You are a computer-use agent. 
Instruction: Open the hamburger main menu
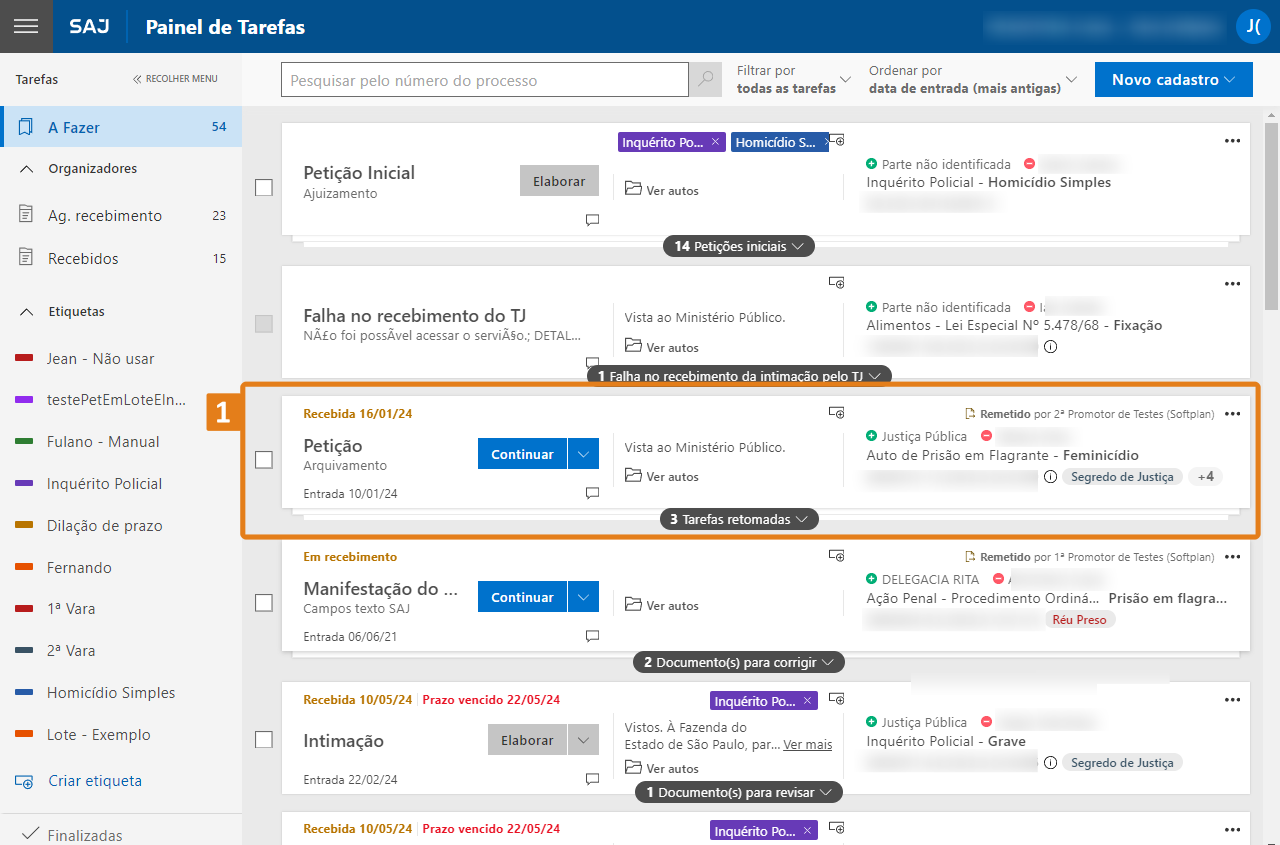(26, 26)
